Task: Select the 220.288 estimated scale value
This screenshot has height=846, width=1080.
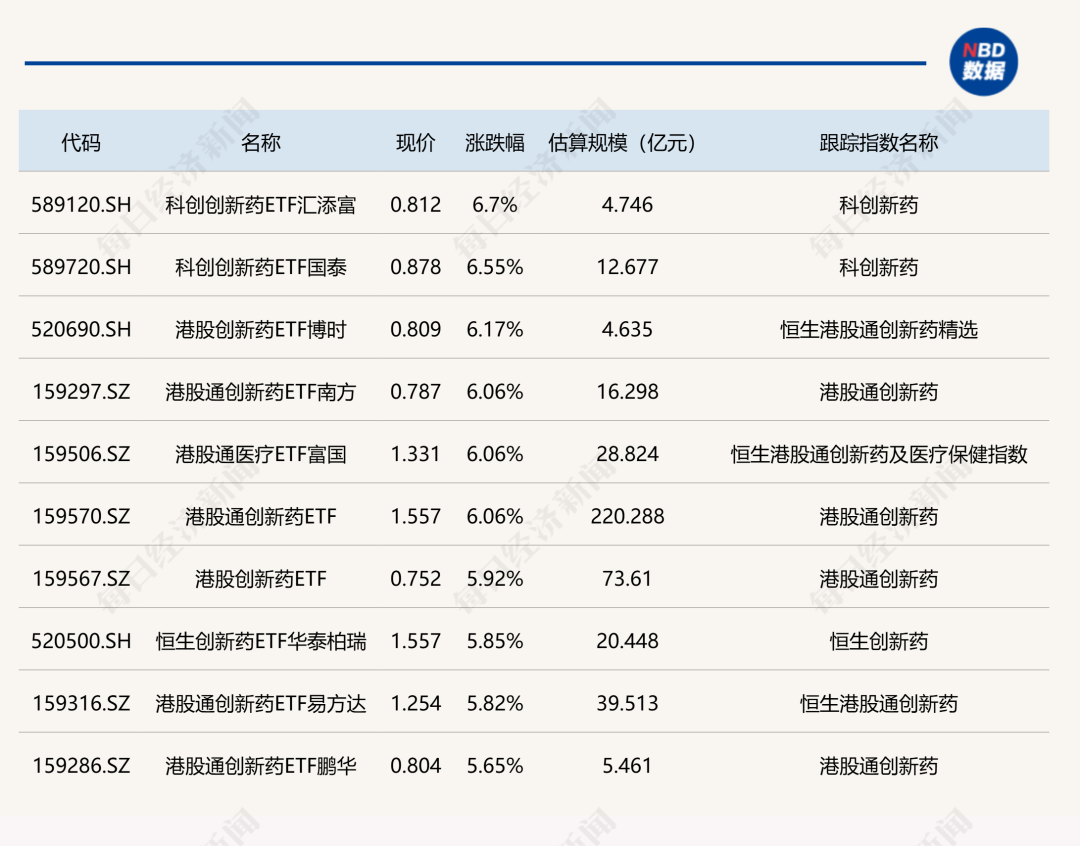Action: [x=627, y=517]
